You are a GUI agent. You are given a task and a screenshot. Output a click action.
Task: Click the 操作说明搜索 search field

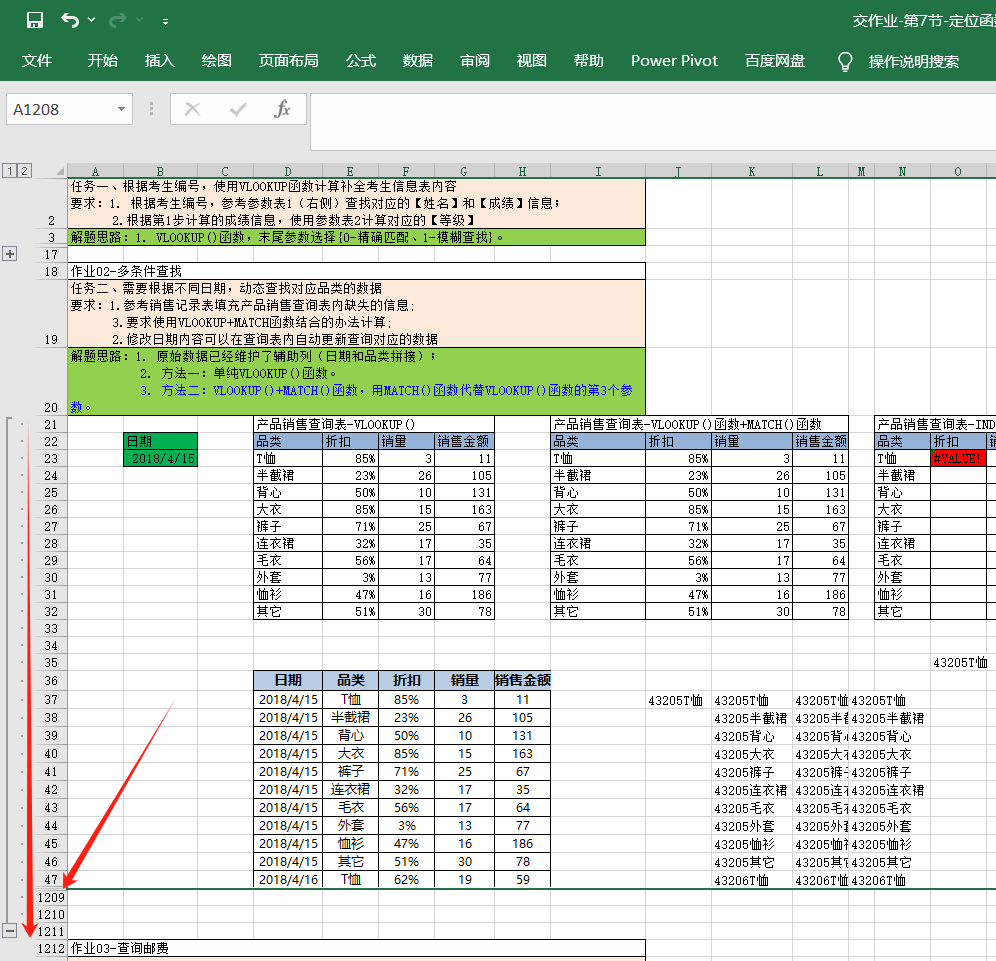click(913, 62)
